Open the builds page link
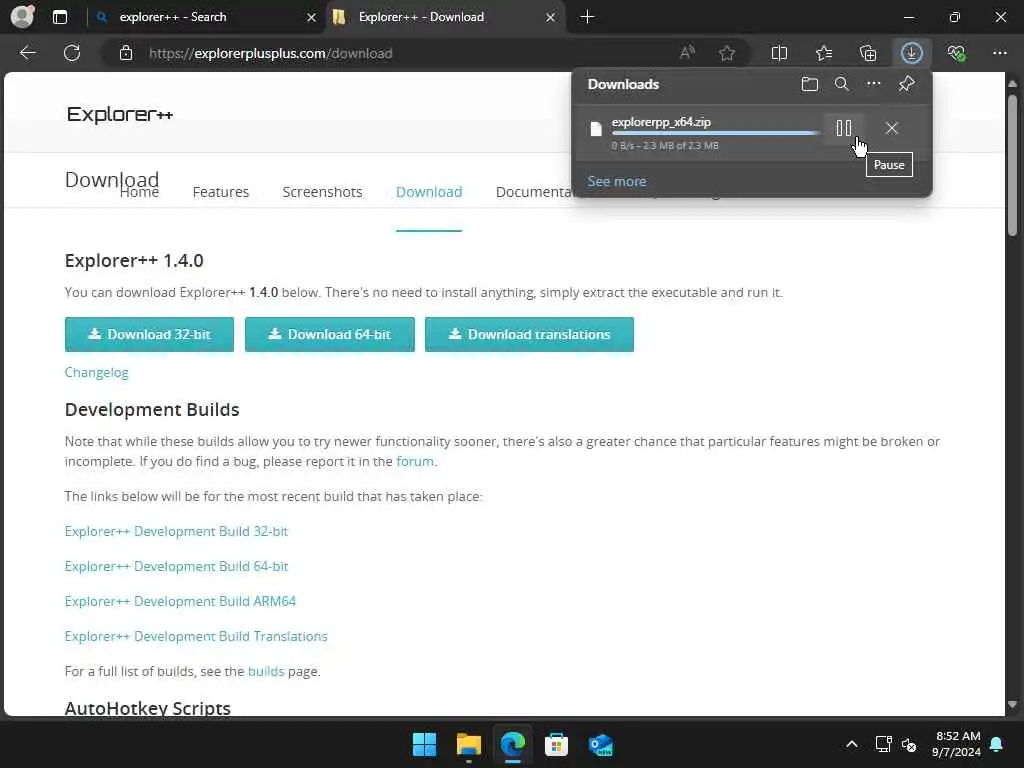Image resolution: width=1024 pixels, height=768 pixels. [x=266, y=671]
